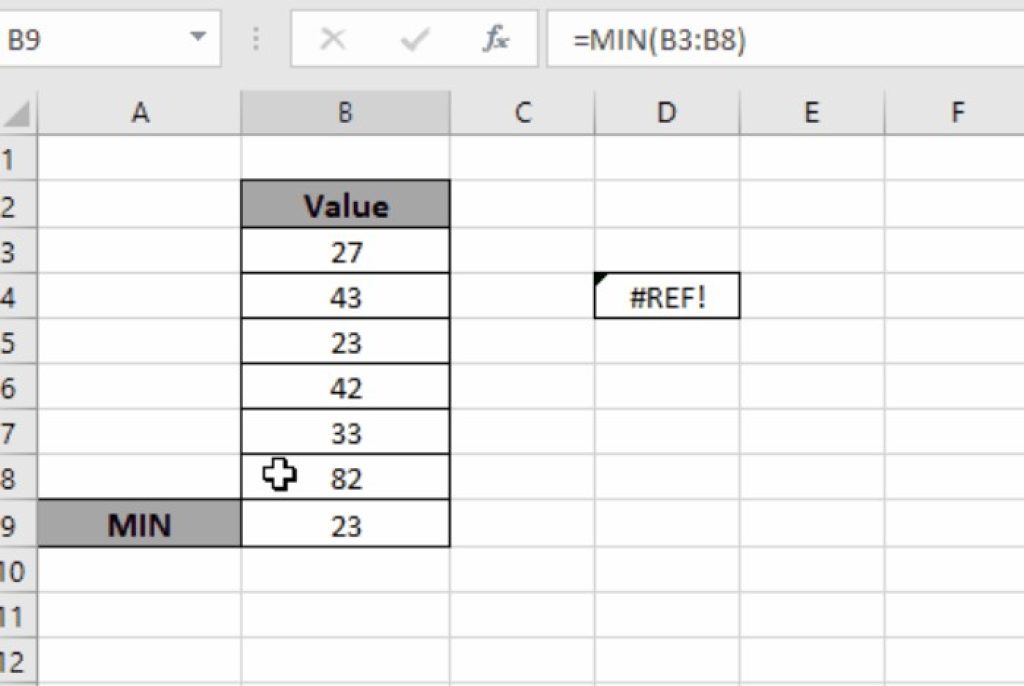Screen dimensions: 1024x686
Task: Select column D header
Action: 666,112
